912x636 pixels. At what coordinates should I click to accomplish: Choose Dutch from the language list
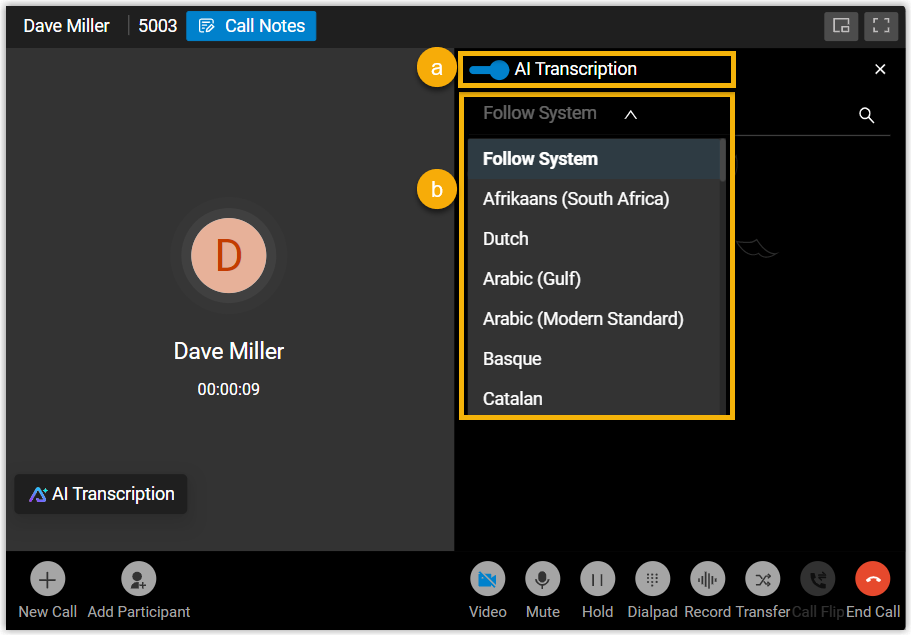pos(506,239)
